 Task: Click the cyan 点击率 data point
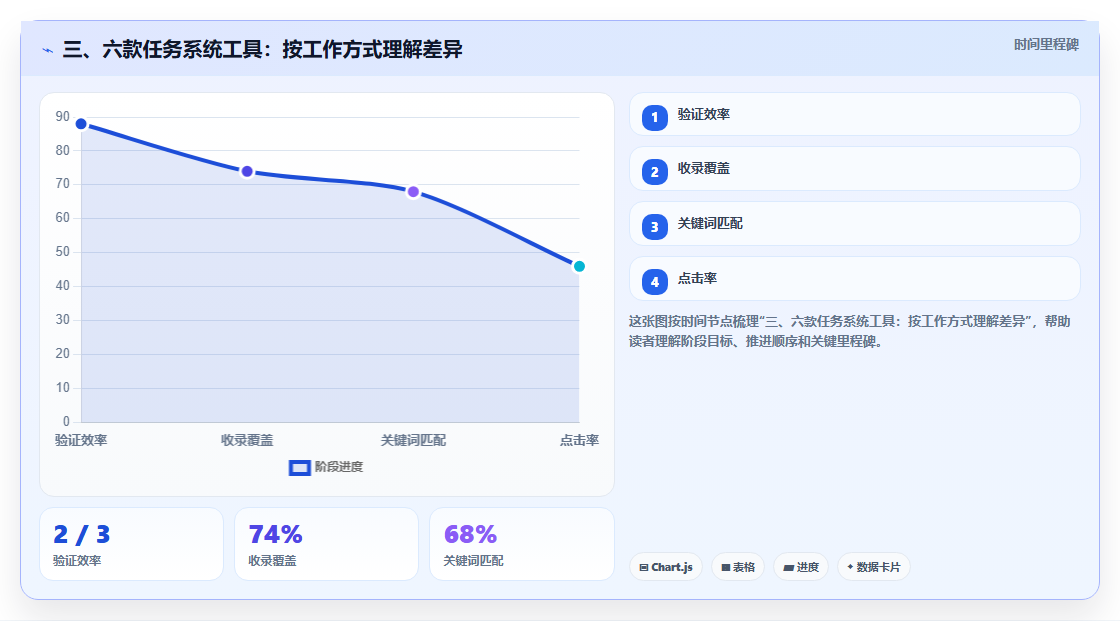point(579,267)
